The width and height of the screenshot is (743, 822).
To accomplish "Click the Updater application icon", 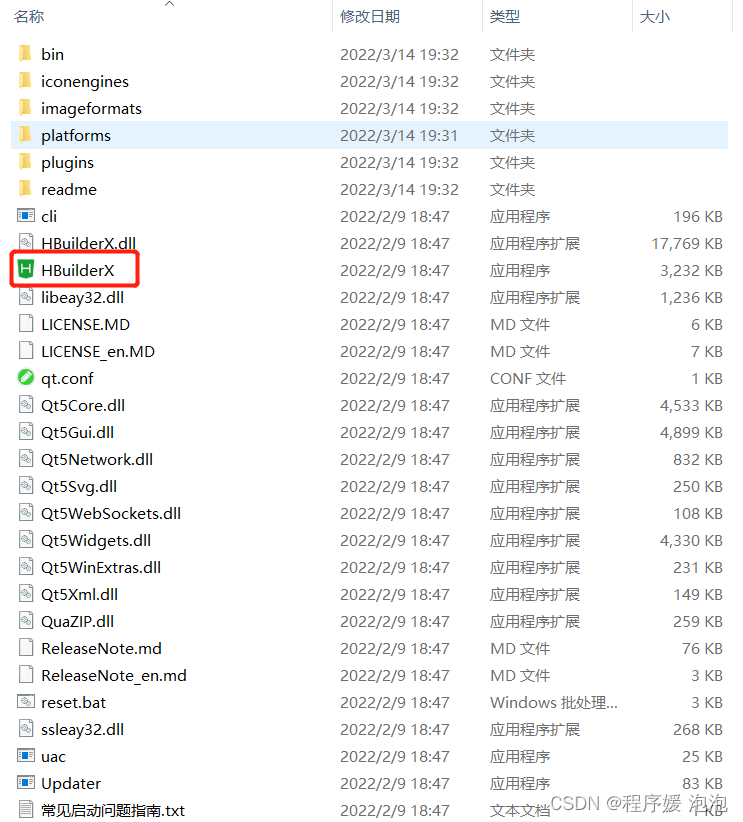I will (x=26, y=783).
